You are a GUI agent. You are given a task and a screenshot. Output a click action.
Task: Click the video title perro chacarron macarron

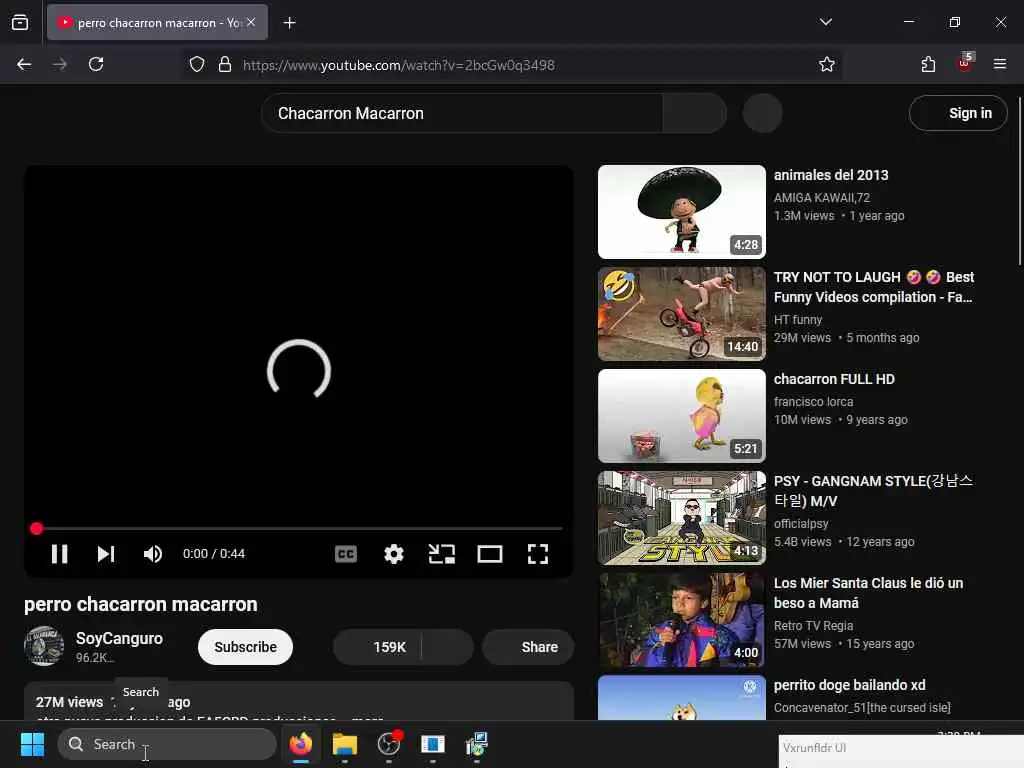click(141, 604)
